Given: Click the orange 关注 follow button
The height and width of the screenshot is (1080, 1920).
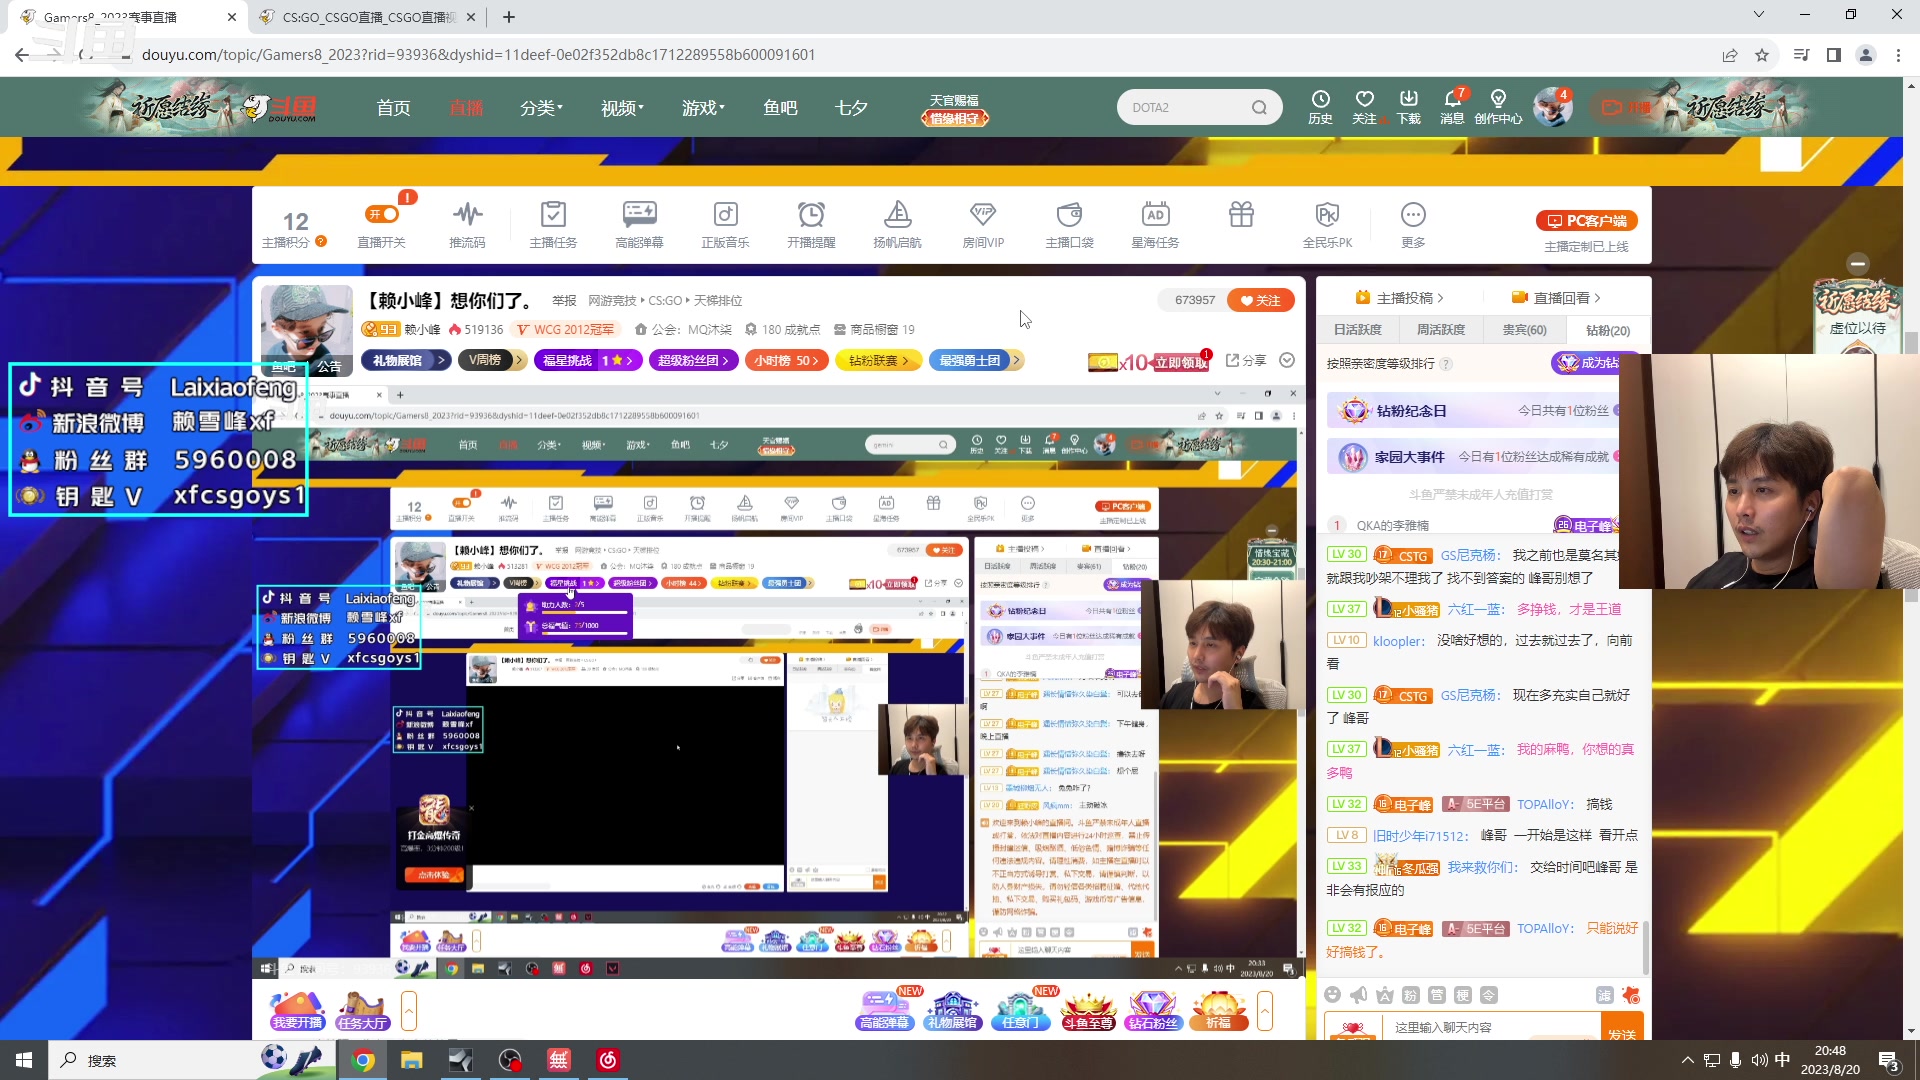Looking at the screenshot, I should [1261, 300].
